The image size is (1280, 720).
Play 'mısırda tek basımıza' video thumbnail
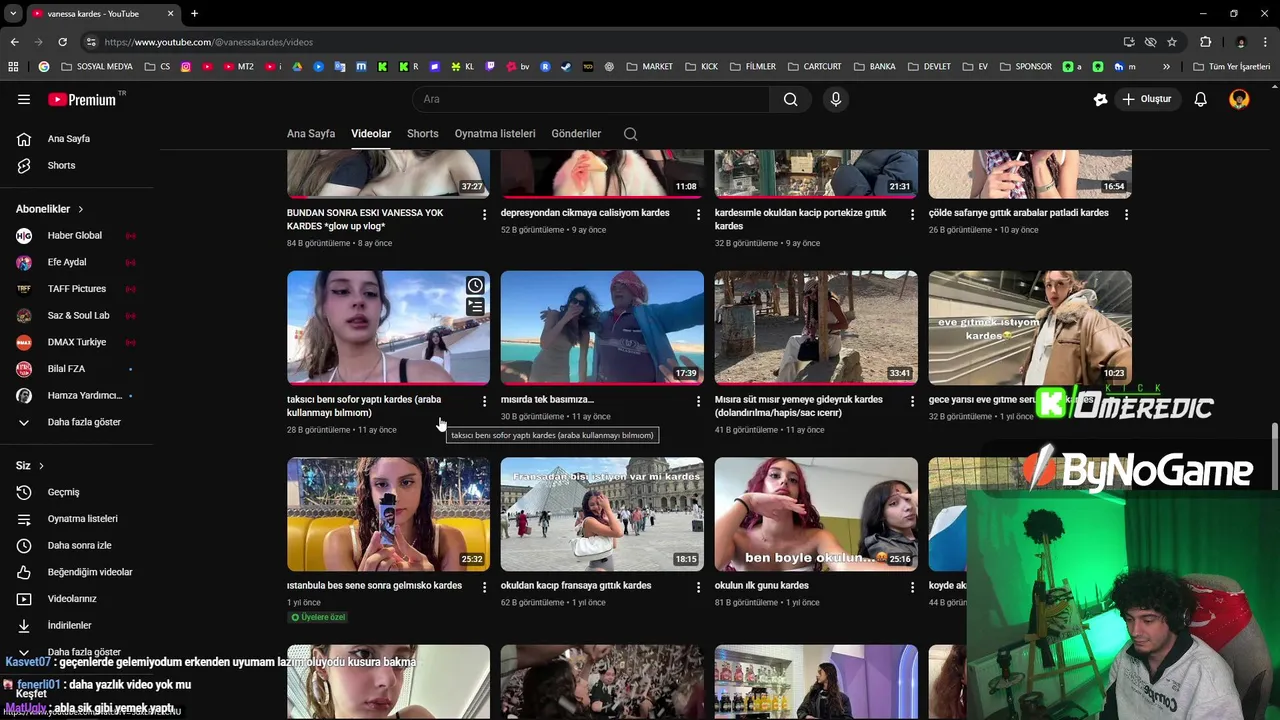click(602, 327)
